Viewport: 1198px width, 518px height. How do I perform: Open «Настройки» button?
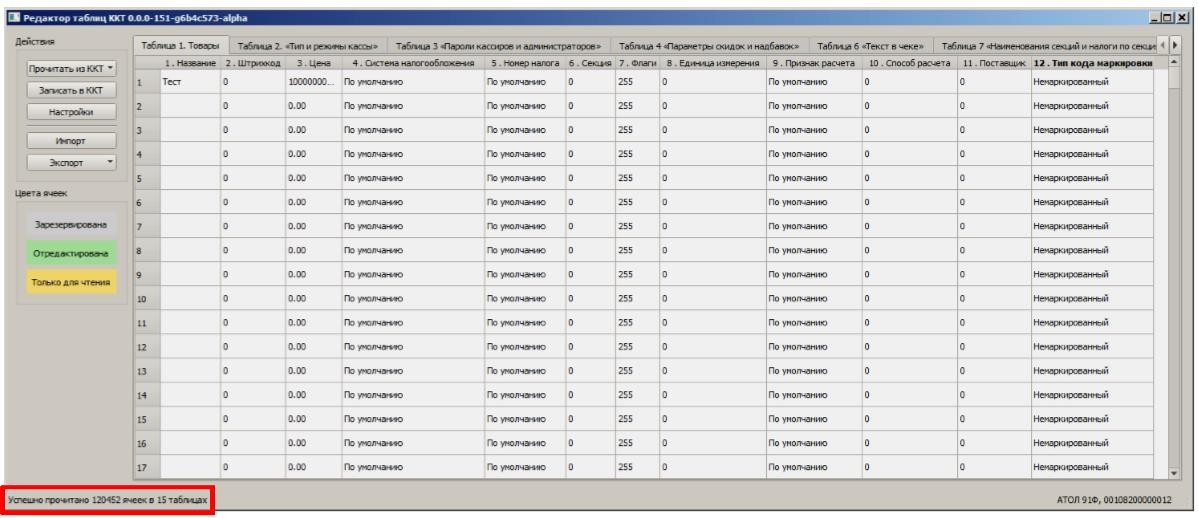click(71, 112)
